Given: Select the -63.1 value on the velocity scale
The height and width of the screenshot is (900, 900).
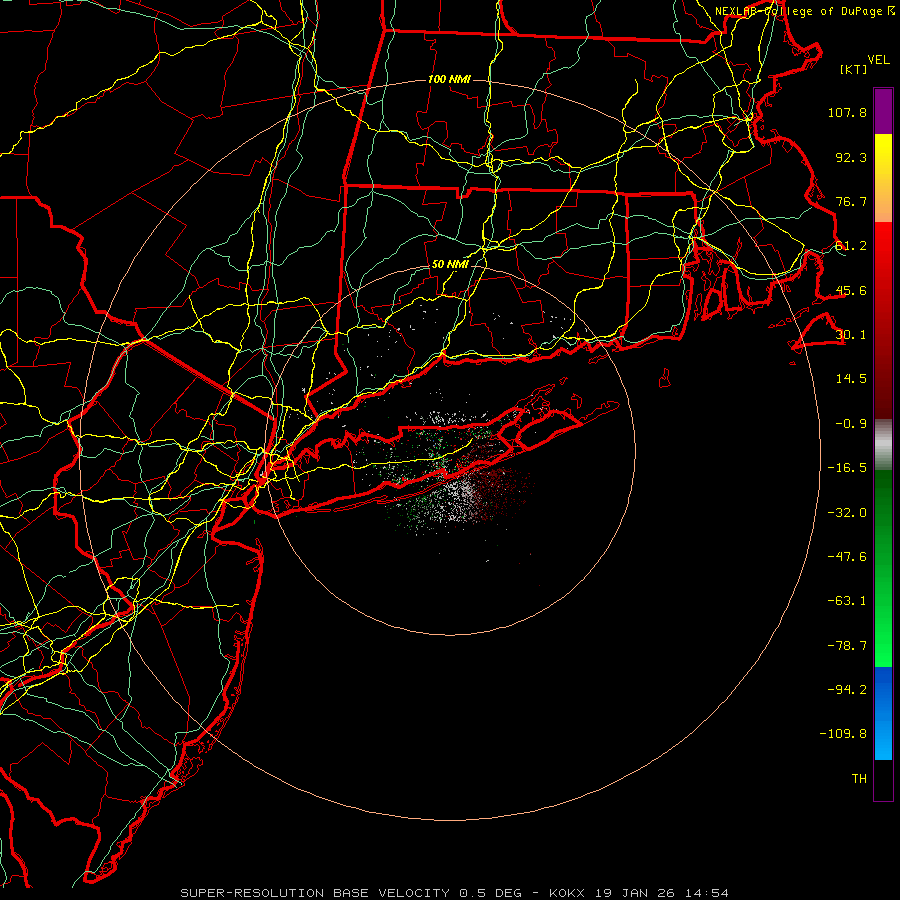Looking at the screenshot, I should pos(847,601).
